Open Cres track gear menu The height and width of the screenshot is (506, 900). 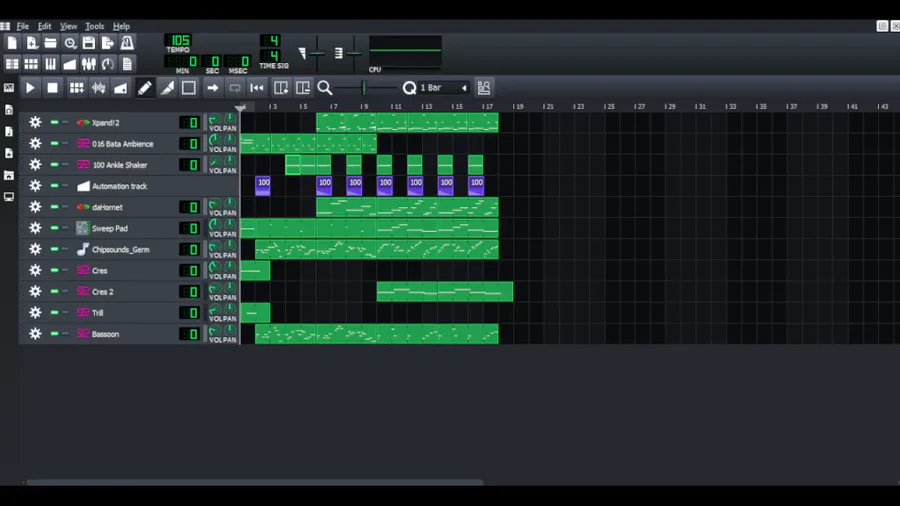tap(35, 270)
